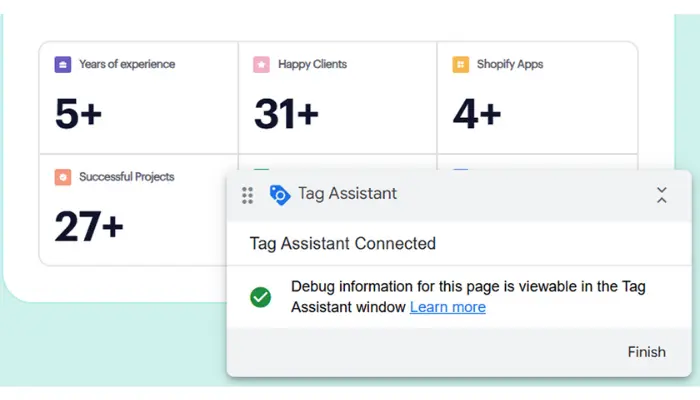The width and height of the screenshot is (700, 400).
Task: Click the Tag Assistant drag handle dots
Action: (247, 195)
